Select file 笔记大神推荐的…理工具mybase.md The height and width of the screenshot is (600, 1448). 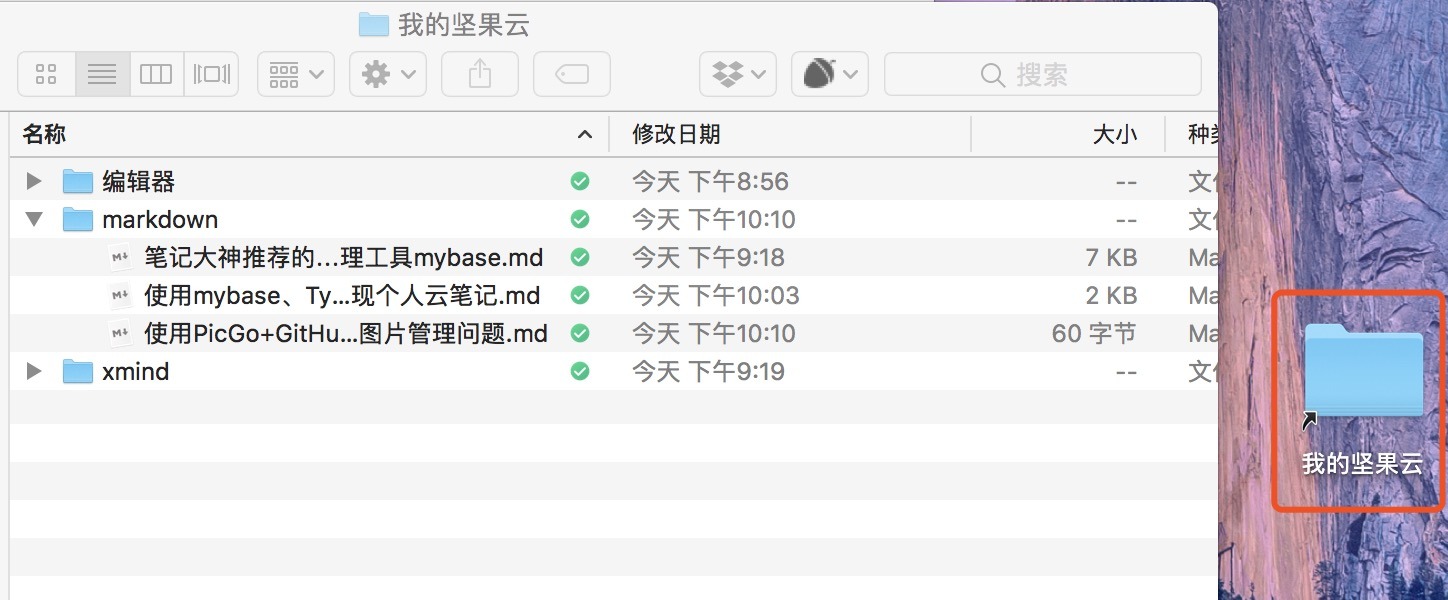coord(344,257)
